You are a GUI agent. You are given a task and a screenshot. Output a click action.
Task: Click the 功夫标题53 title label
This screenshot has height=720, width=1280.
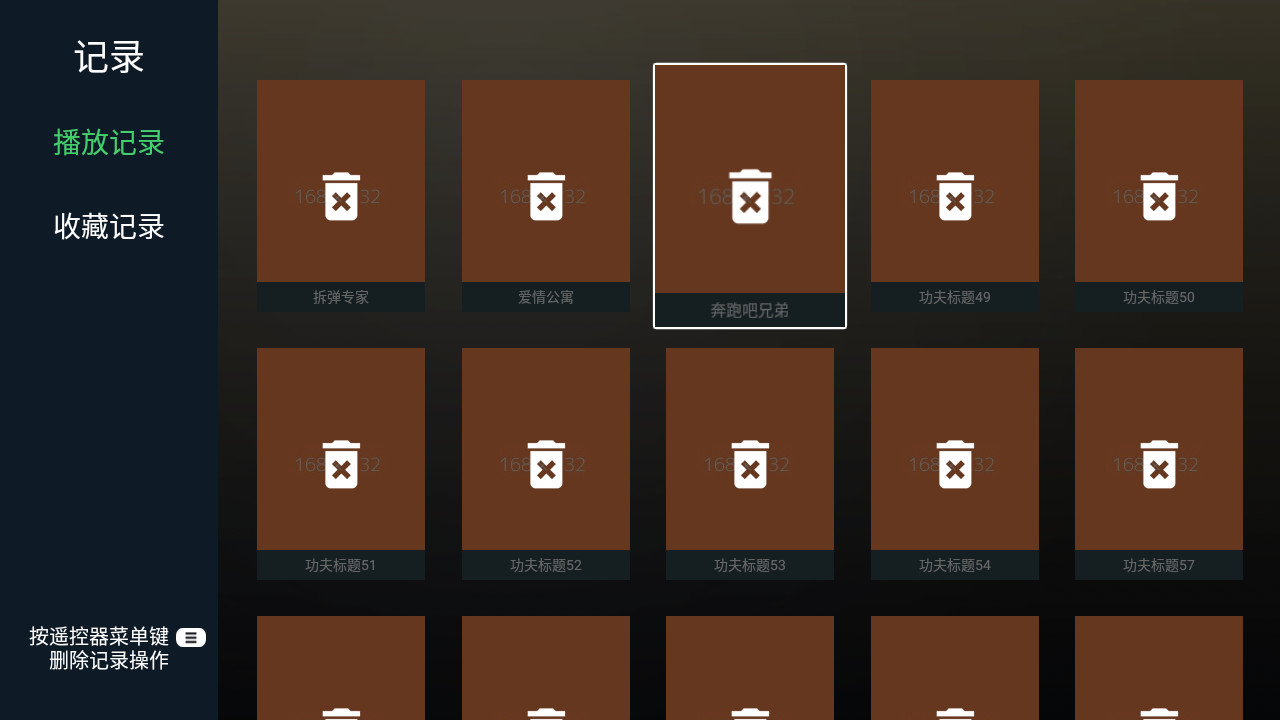(750, 565)
